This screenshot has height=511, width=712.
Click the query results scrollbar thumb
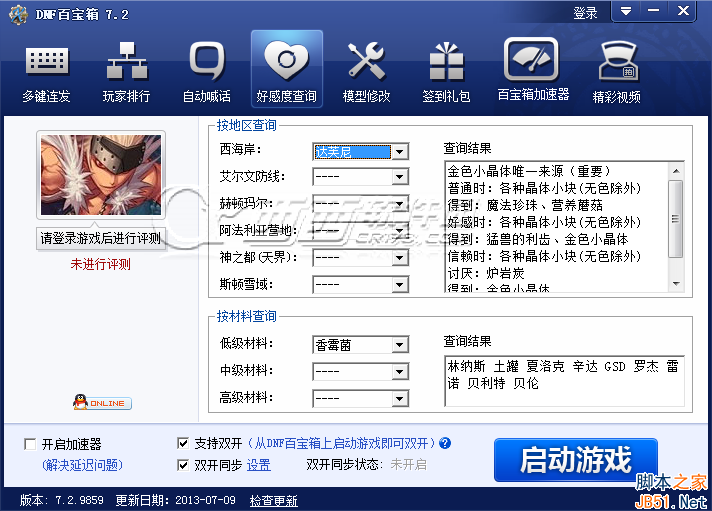pos(676,219)
